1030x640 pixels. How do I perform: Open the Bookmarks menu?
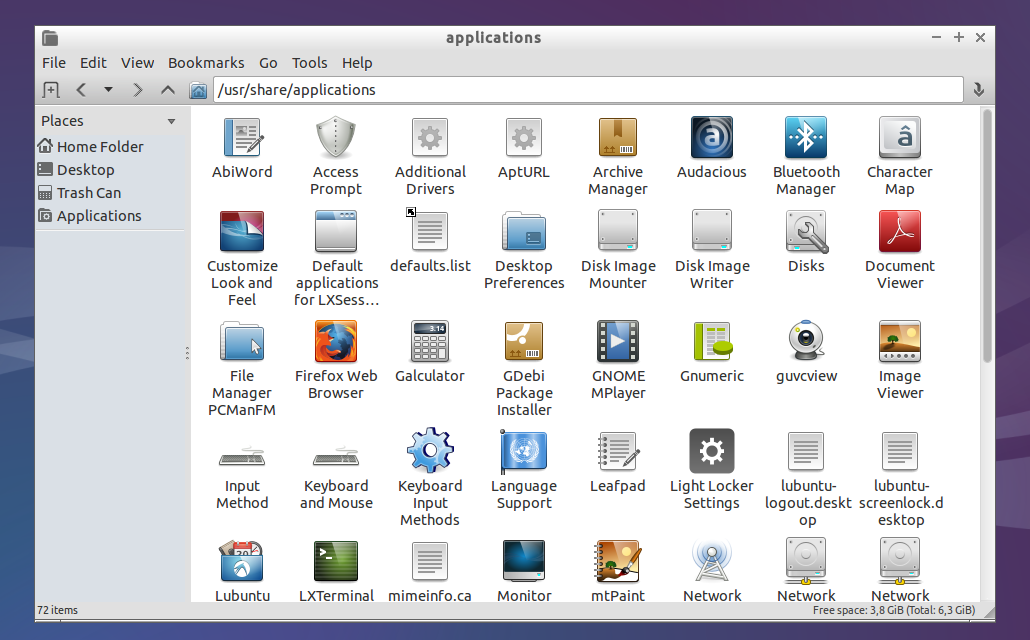coord(206,63)
